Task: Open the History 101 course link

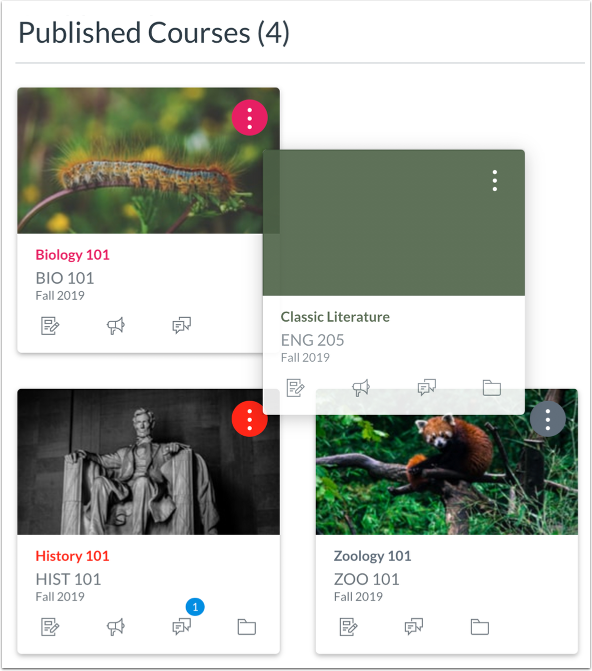Action: click(72, 556)
